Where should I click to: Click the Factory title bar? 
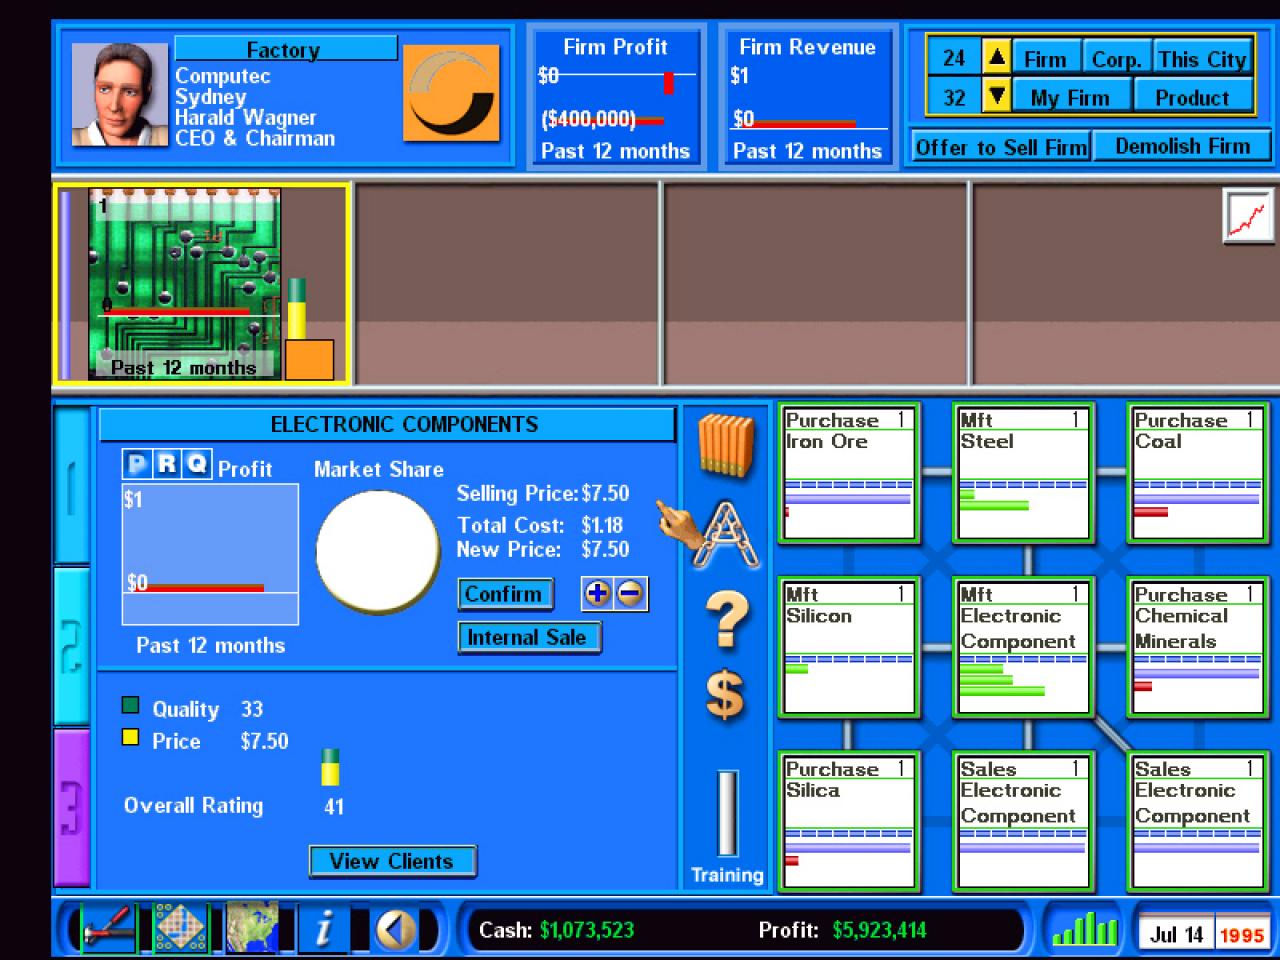[286, 49]
